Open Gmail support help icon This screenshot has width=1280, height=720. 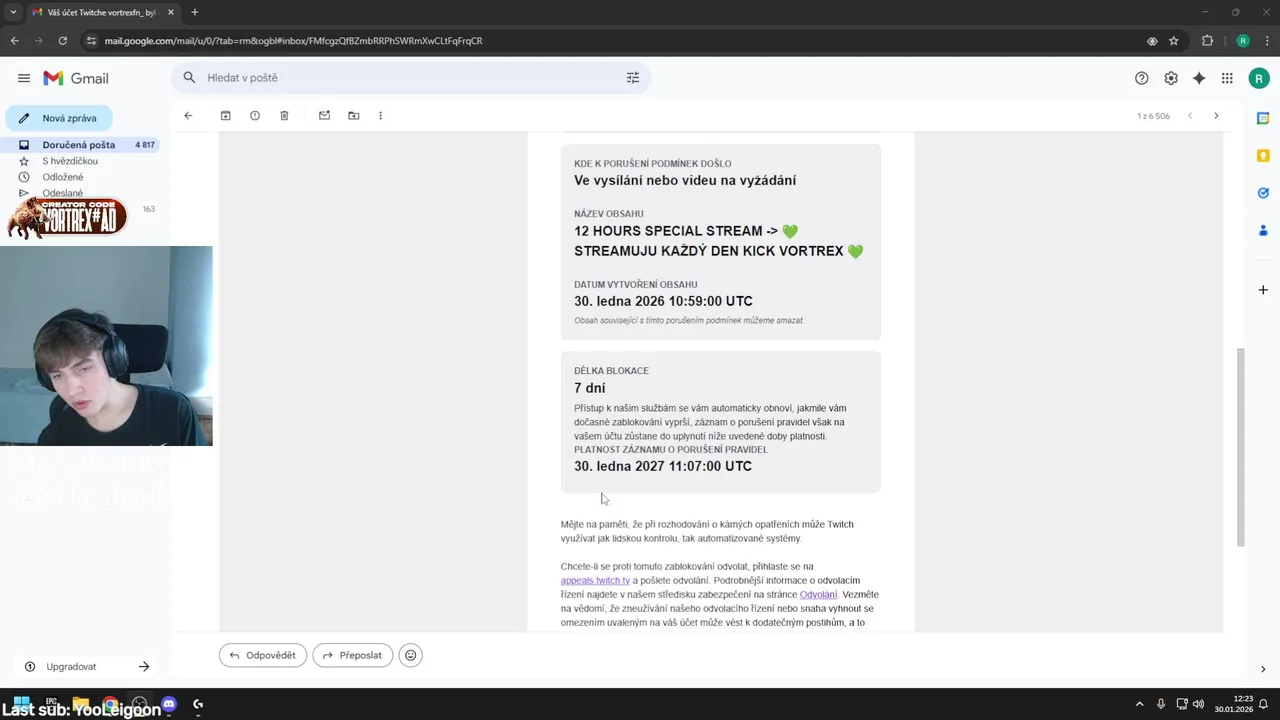(x=1142, y=78)
